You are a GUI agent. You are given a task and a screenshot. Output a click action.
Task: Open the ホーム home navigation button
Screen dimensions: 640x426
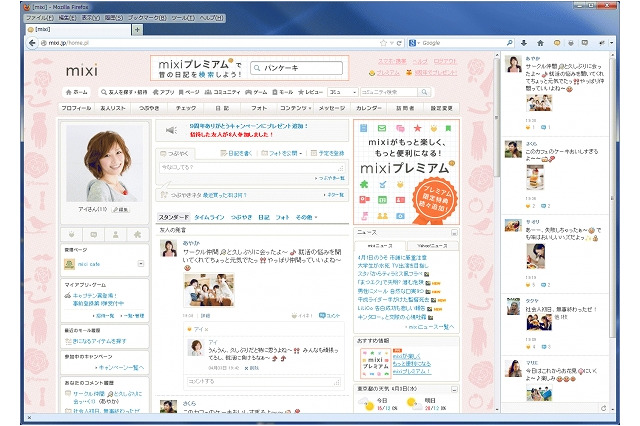(77, 92)
